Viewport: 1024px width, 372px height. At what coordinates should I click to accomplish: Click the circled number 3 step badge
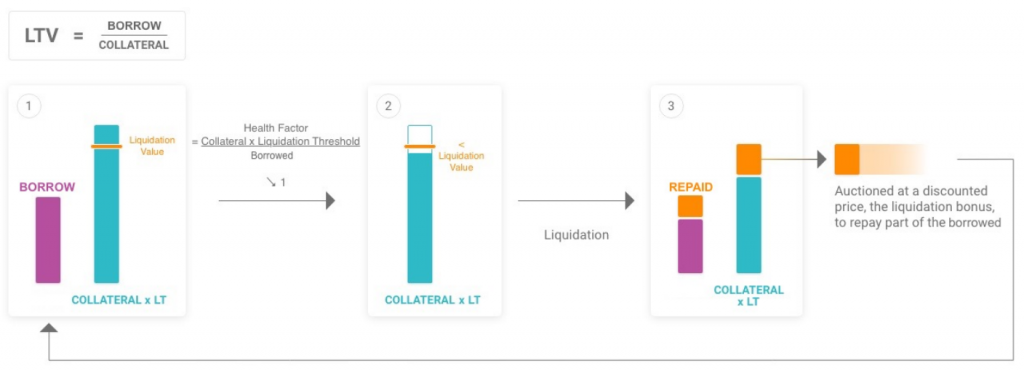671,107
